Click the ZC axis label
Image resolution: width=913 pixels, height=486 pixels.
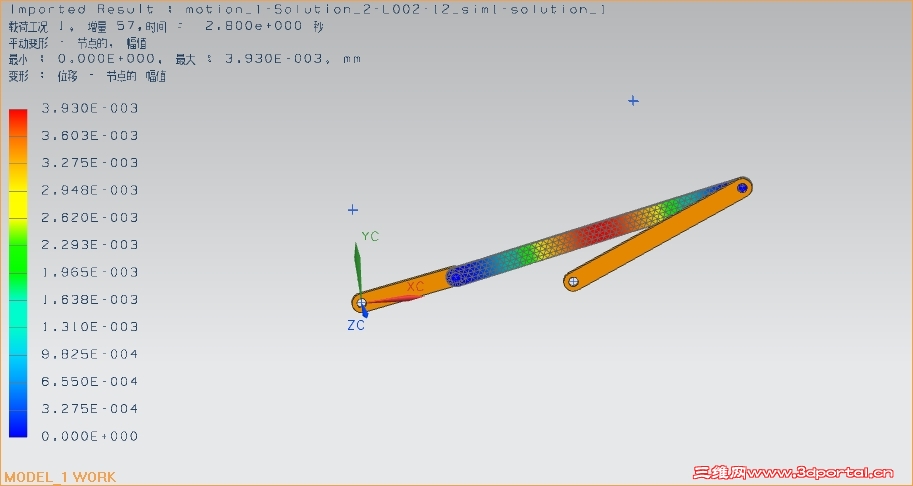point(356,325)
